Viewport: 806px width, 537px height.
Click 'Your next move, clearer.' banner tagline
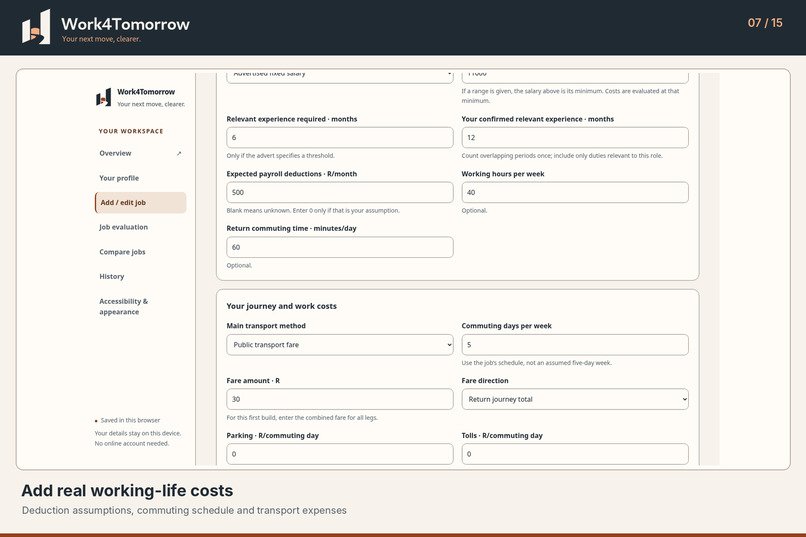pyautogui.click(x=101, y=39)
